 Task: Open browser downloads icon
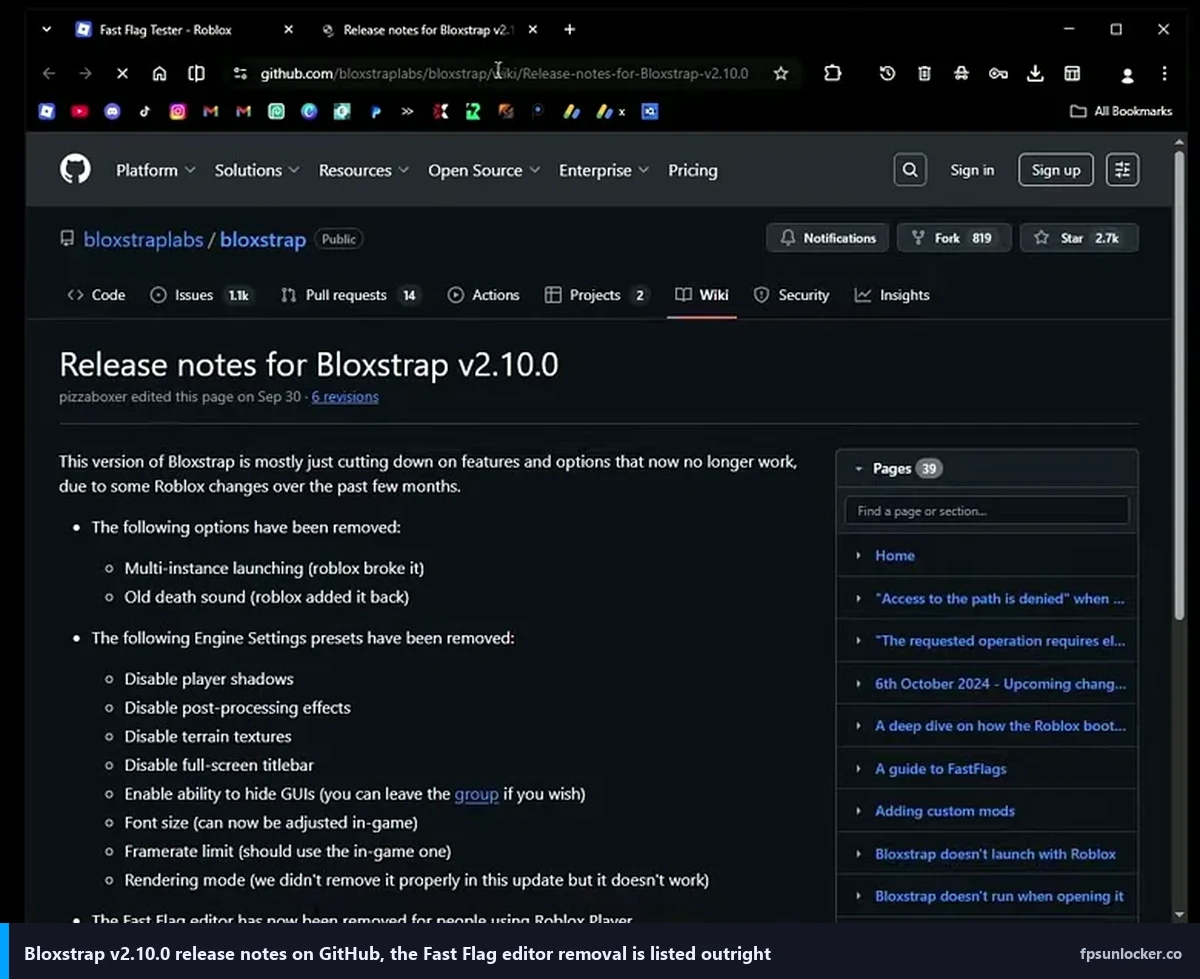tap(1035, 73)
